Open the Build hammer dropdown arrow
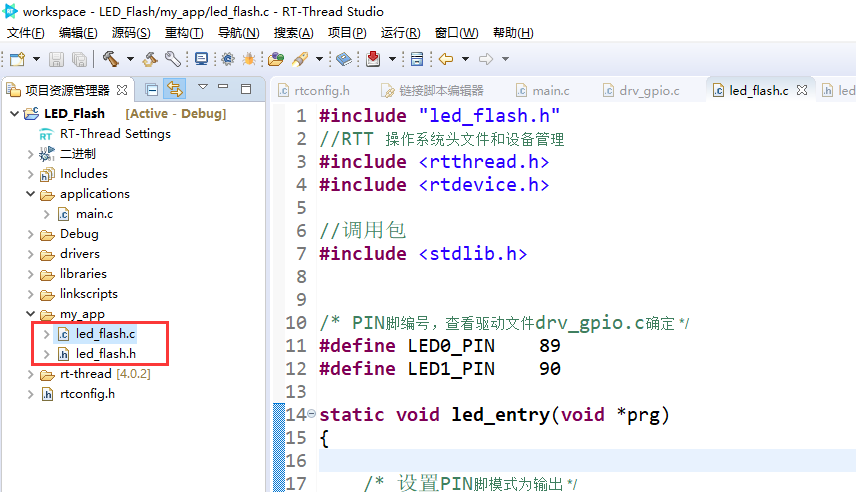Viewport: 856px width, 492px height. [130, 59]
